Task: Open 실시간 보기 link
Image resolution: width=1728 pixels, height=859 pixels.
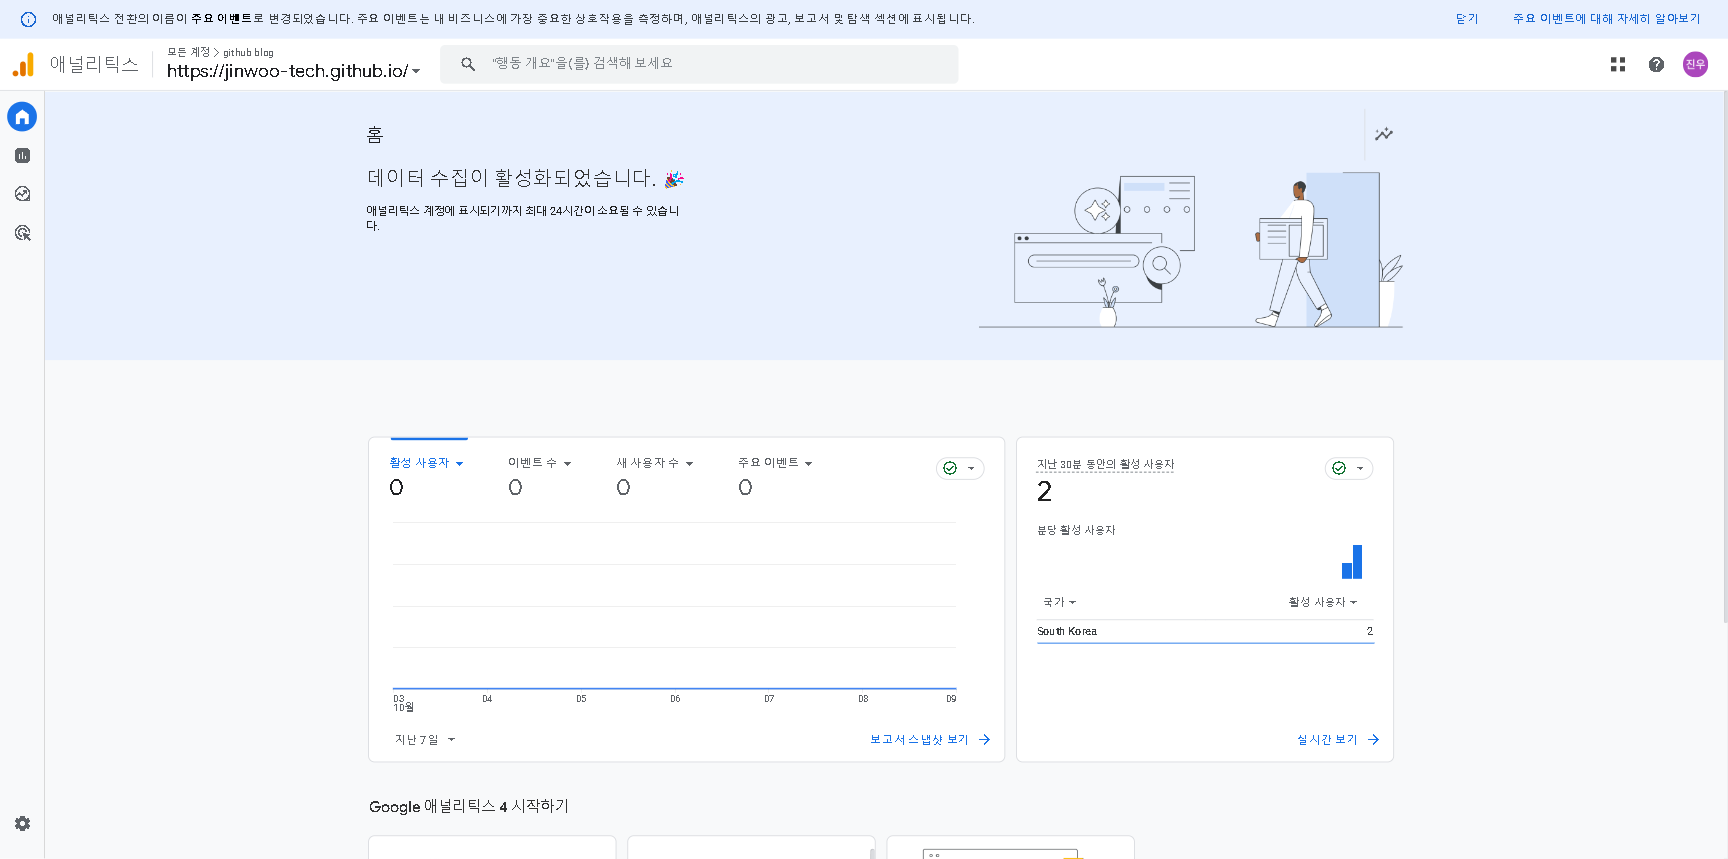Action: pos(1327,740)
